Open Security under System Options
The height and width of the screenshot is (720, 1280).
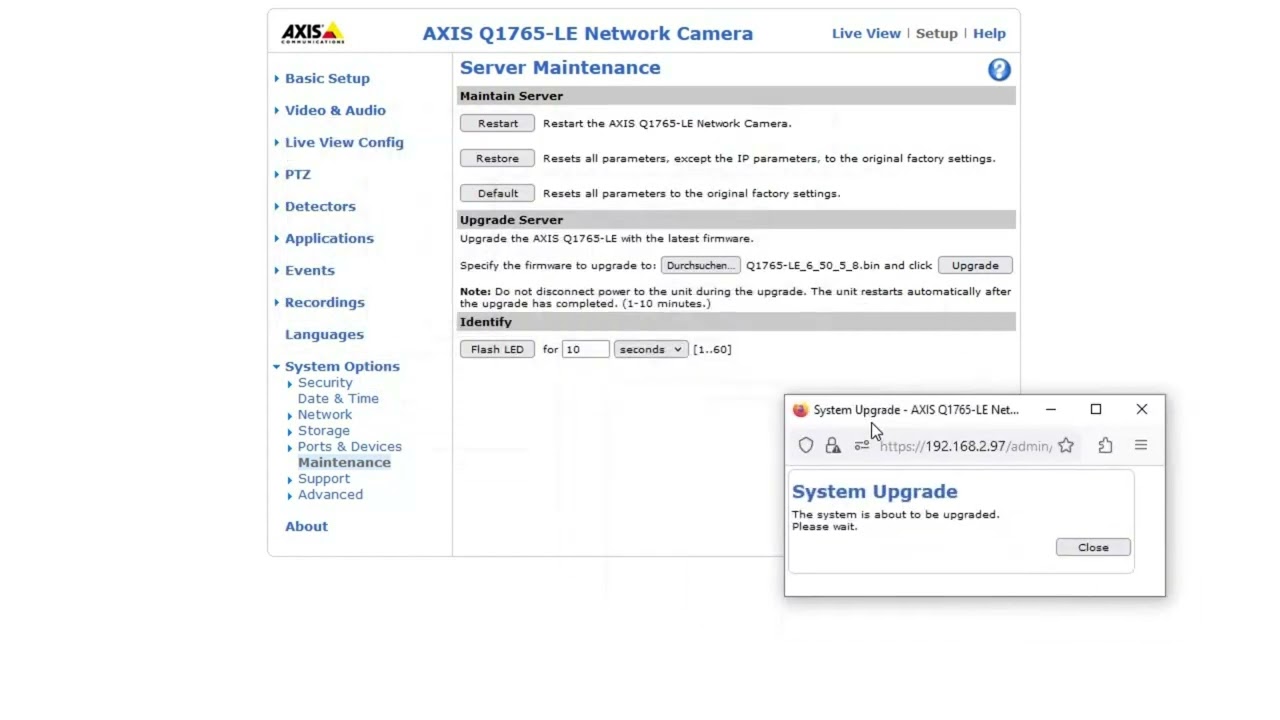click(x=325, y=382)
